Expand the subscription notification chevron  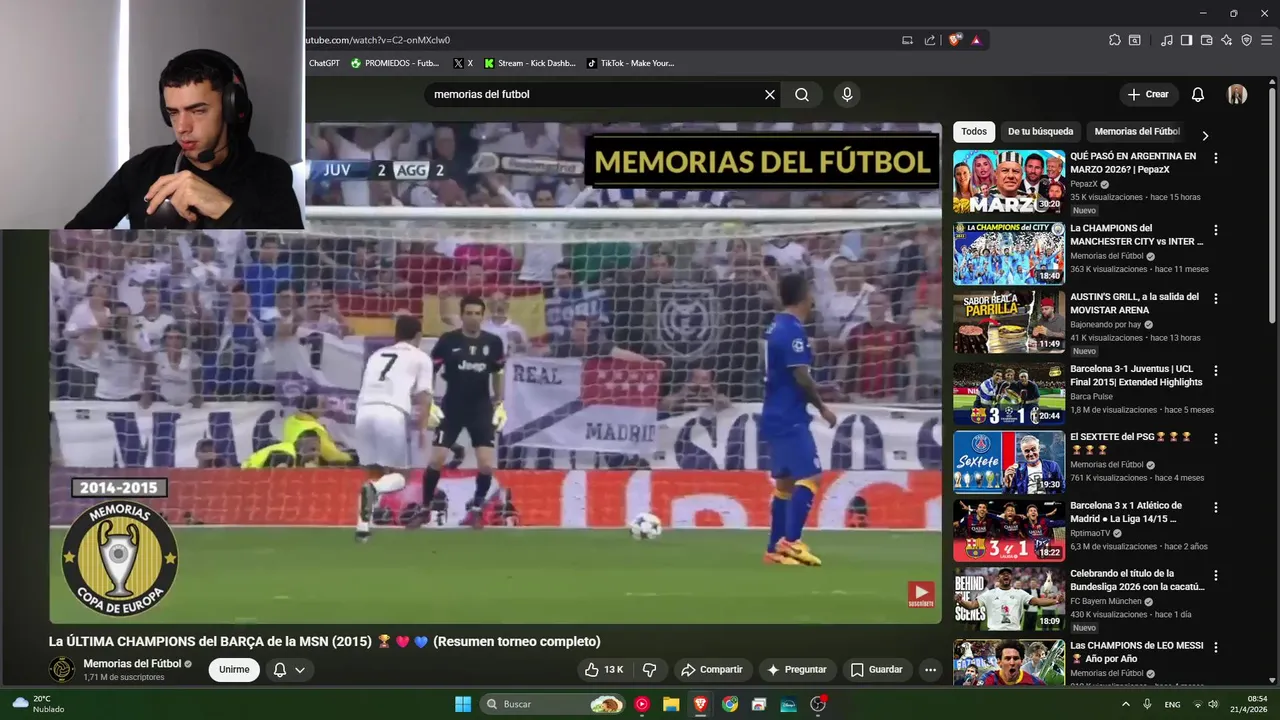300,670
